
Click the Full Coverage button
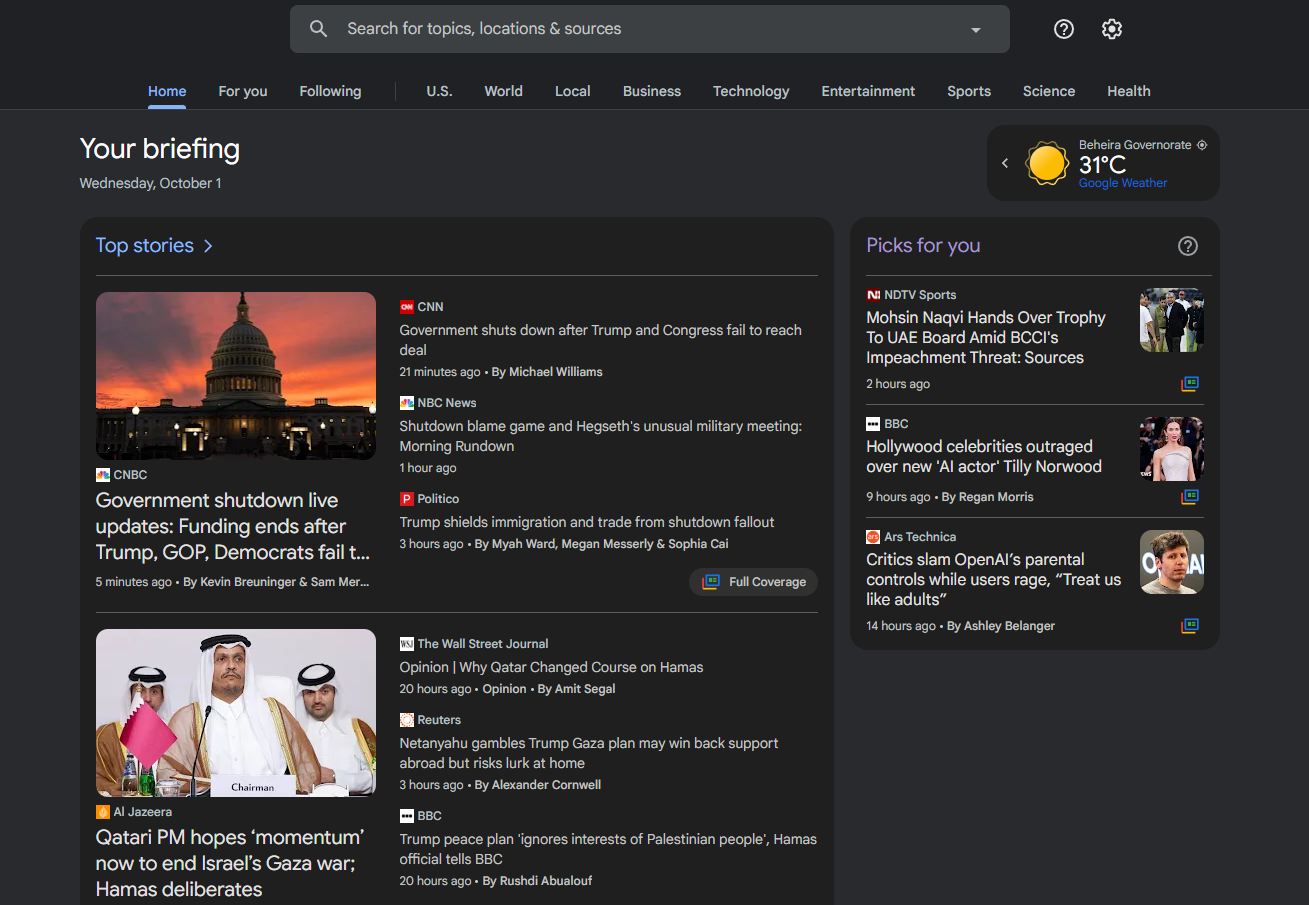(x=753, y=582)
